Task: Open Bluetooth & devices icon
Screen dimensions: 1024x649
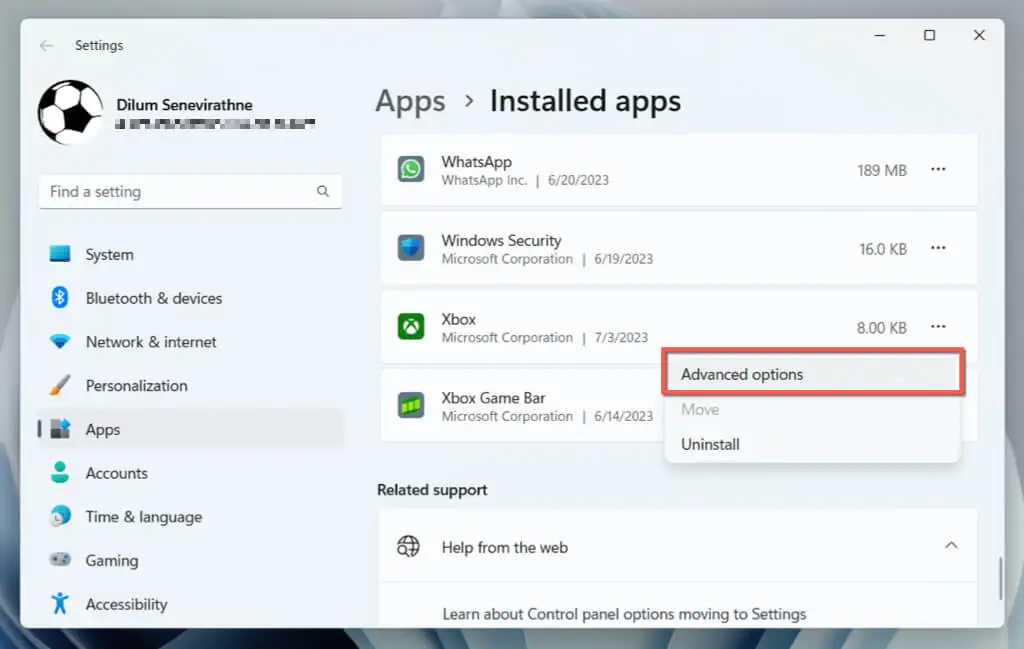Action: pyautogui.click(x=60, y=298)
